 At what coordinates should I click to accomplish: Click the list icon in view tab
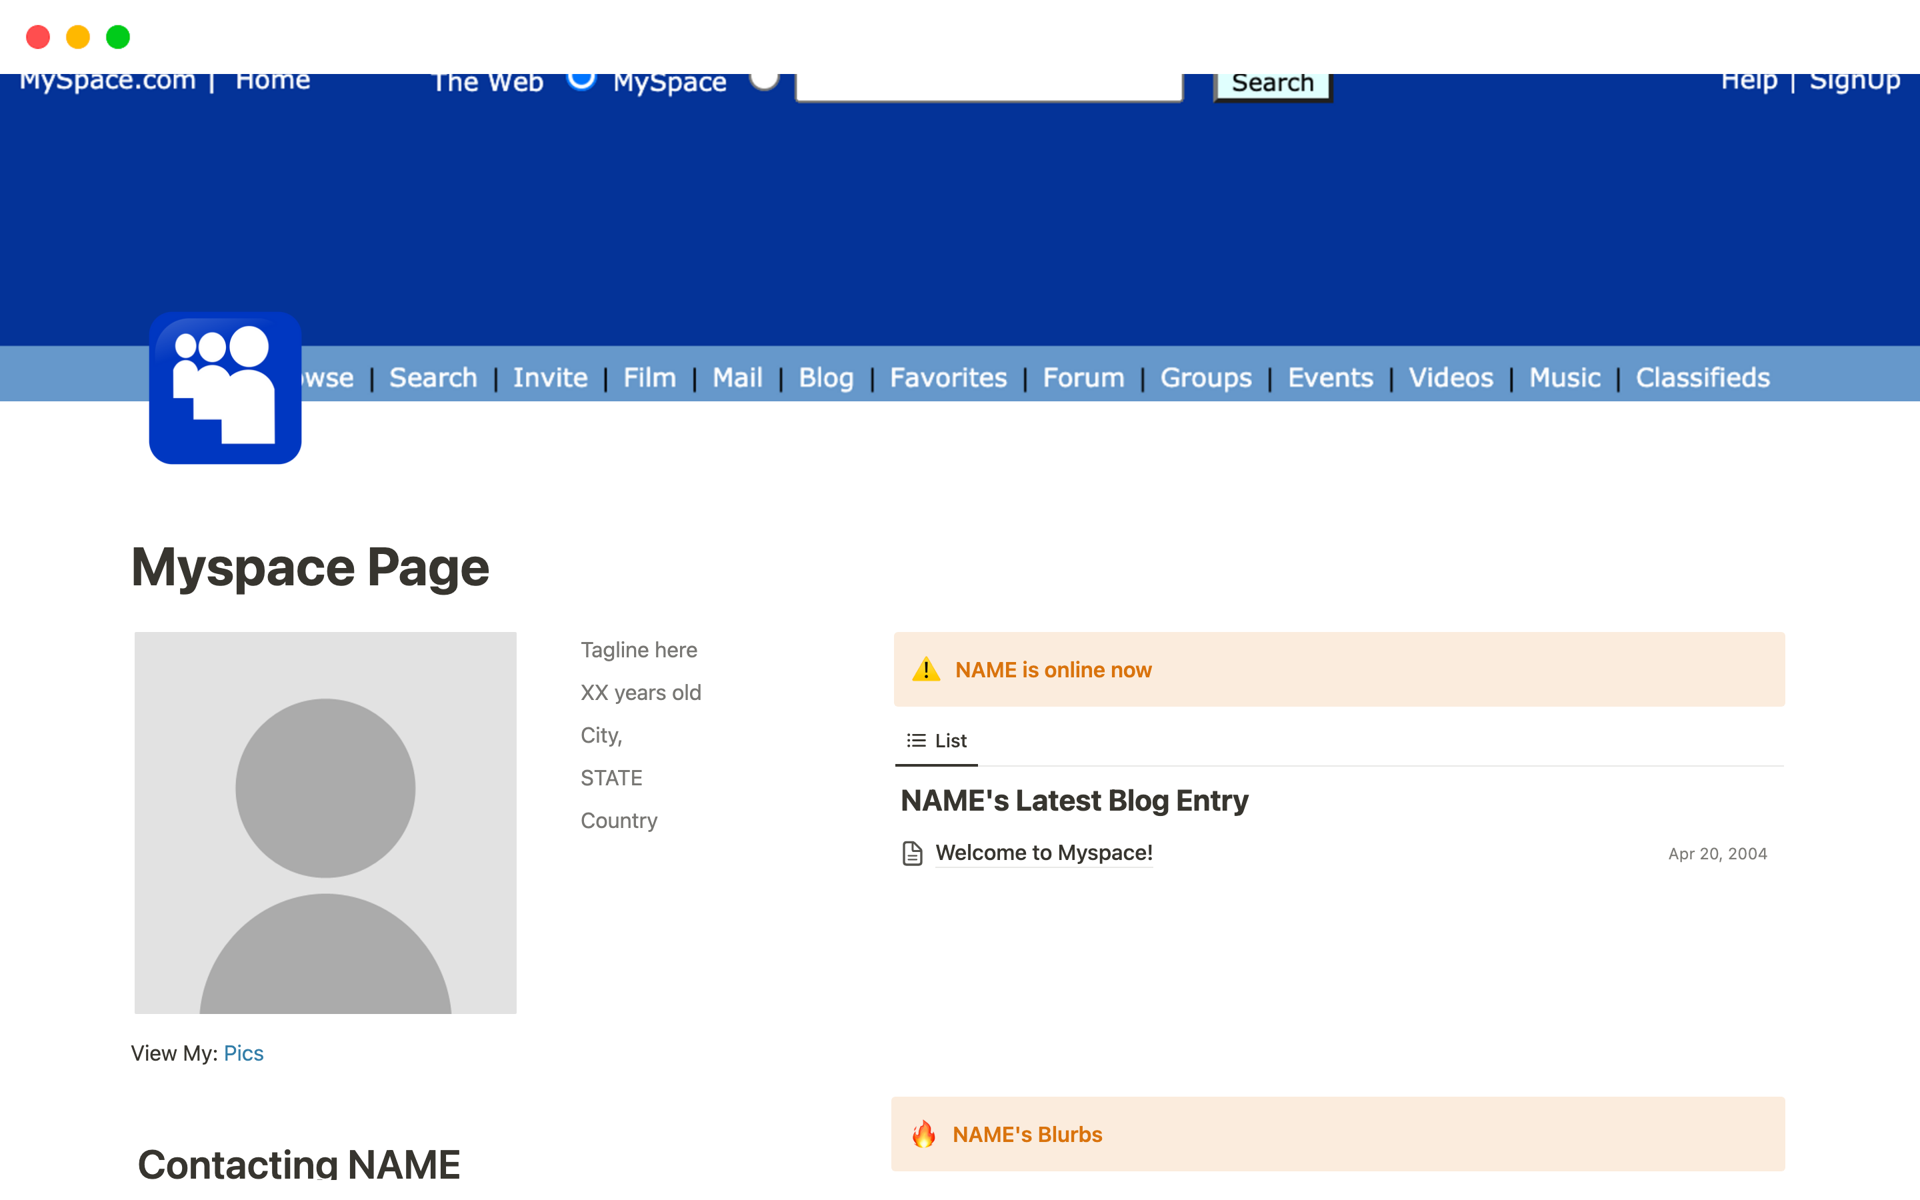(x=915, y=741)
